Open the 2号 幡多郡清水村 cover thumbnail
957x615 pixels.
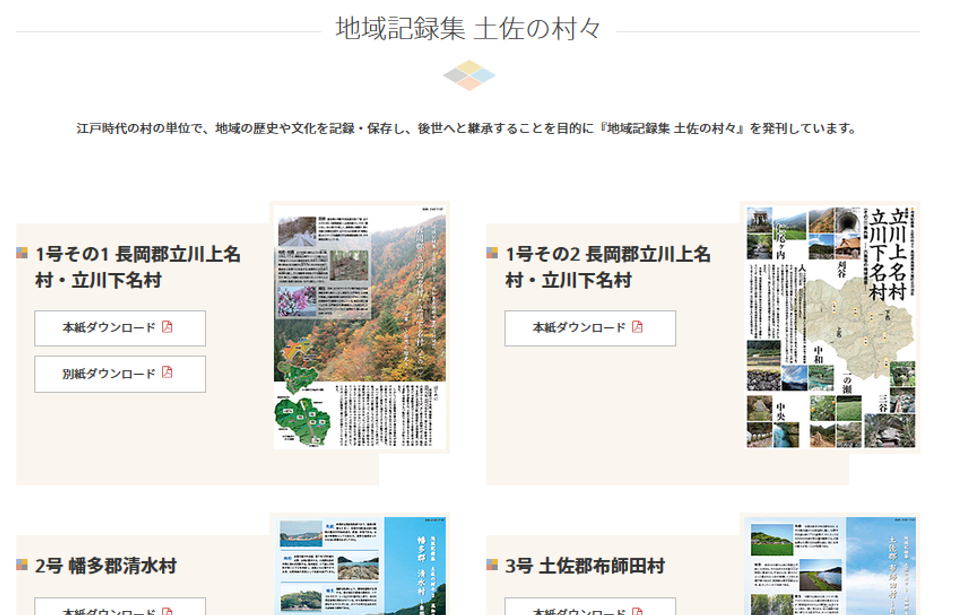click(360, 565)
